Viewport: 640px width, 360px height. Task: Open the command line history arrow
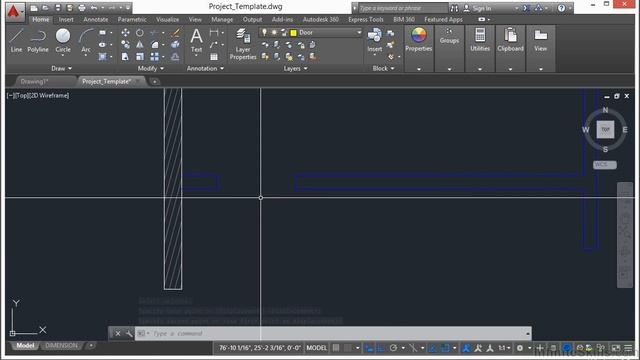click(x=527, y=333)
